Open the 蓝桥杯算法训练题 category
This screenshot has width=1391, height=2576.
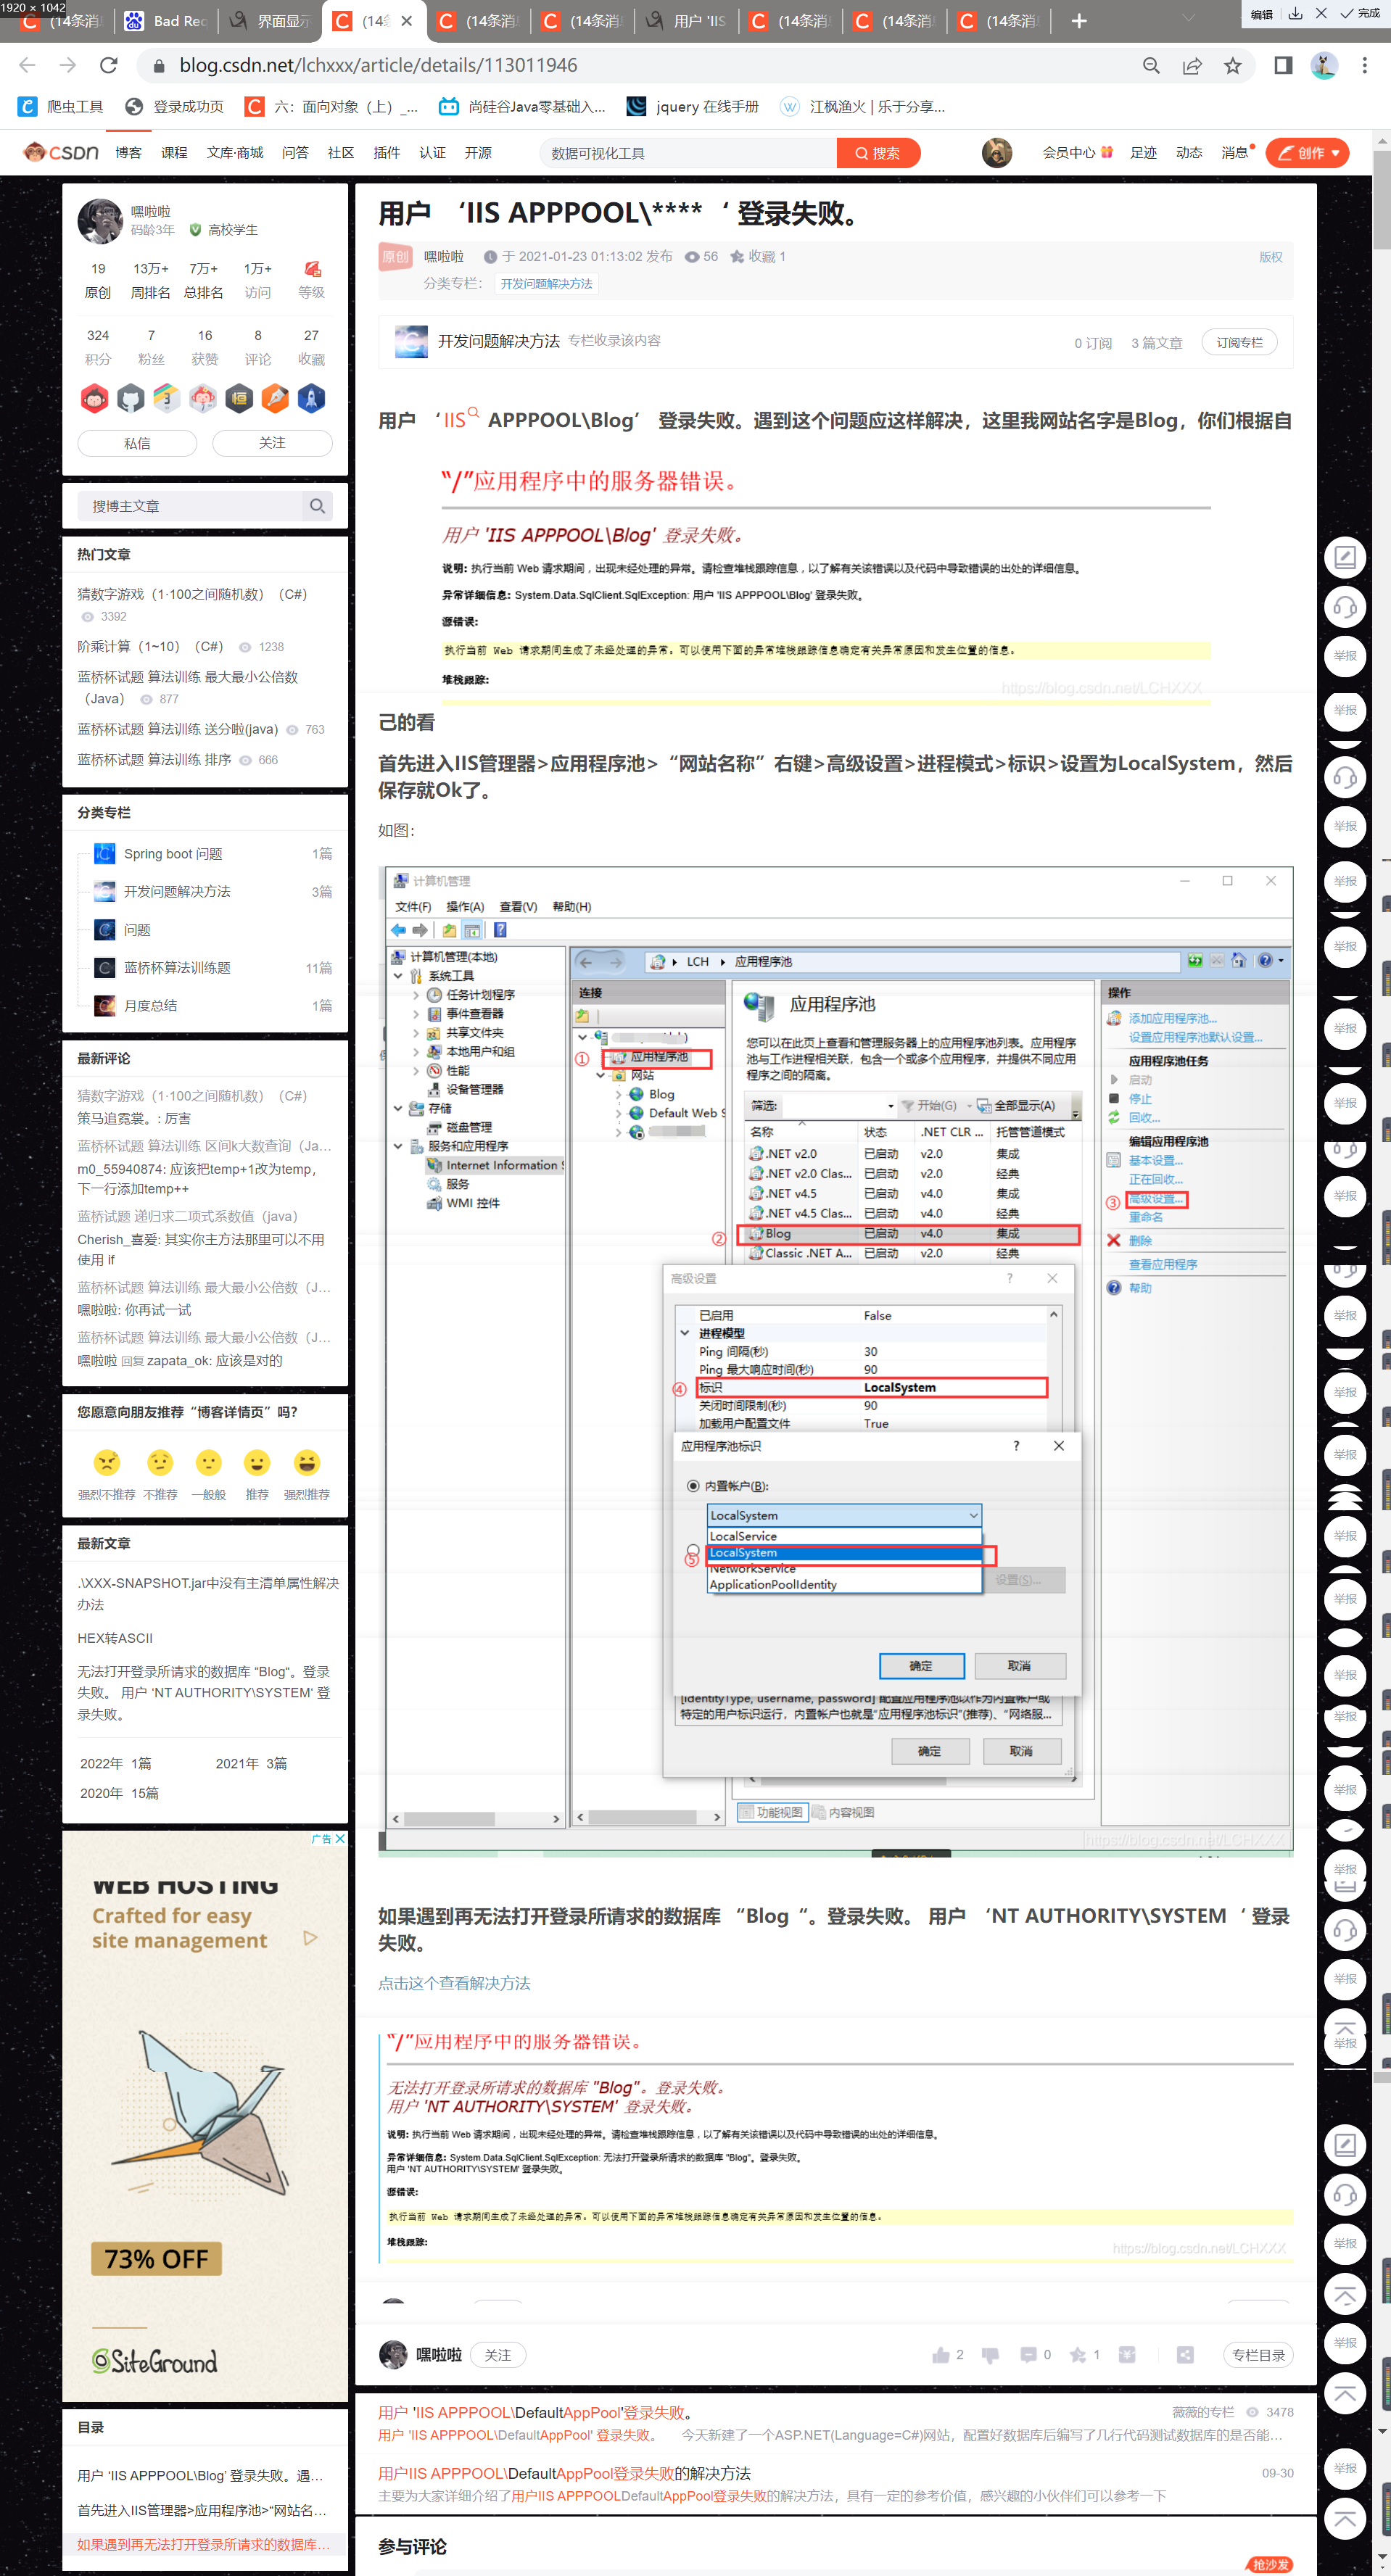[x=177, y=968]
